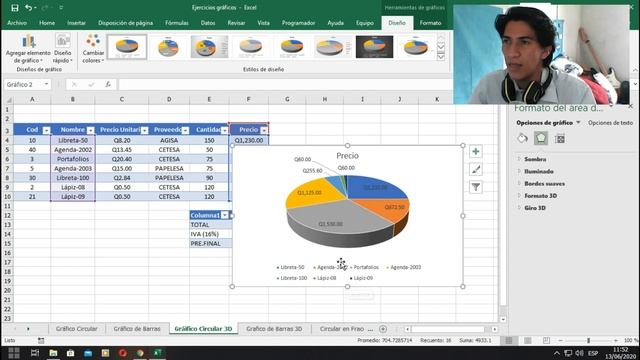Switch to Normal view in status bar
Screen dimensions: 640x360
point(509,340)
